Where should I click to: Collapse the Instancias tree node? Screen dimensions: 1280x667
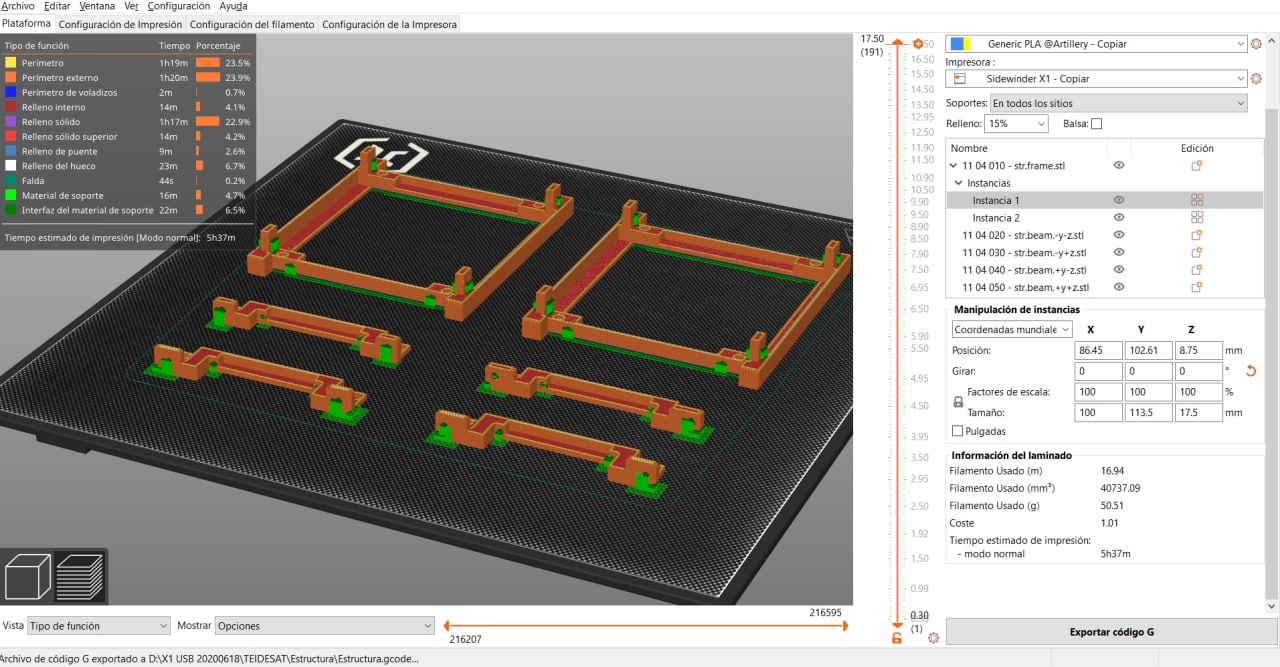(x=958, y=183)
